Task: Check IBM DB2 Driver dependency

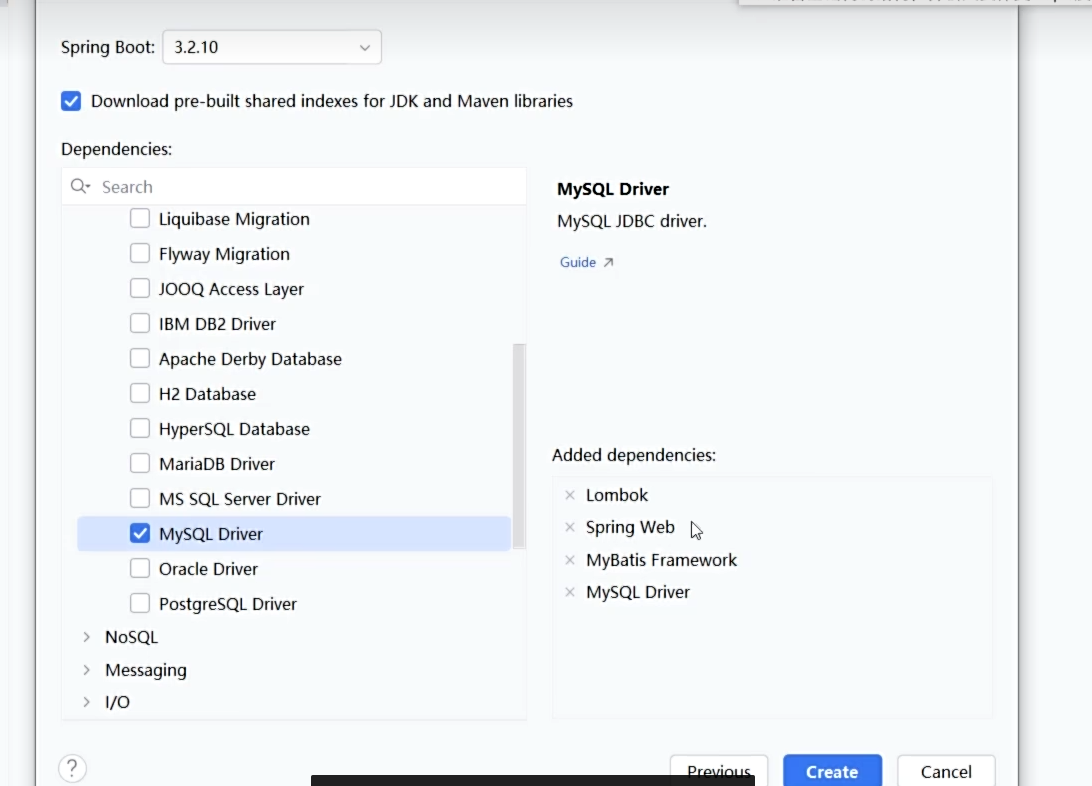Action: 140,324
